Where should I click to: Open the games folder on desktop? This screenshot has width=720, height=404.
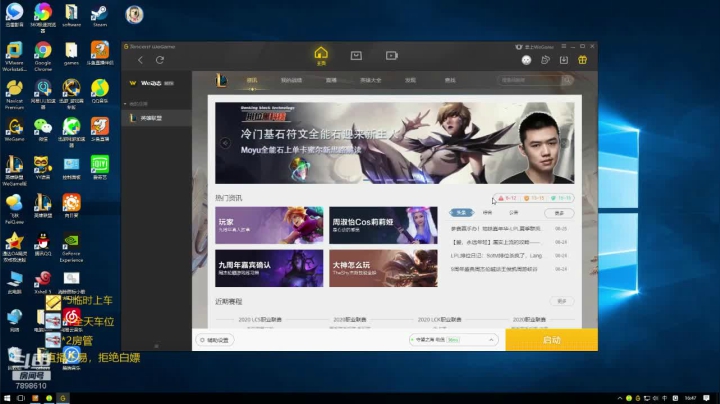click(x=71, y=53)
